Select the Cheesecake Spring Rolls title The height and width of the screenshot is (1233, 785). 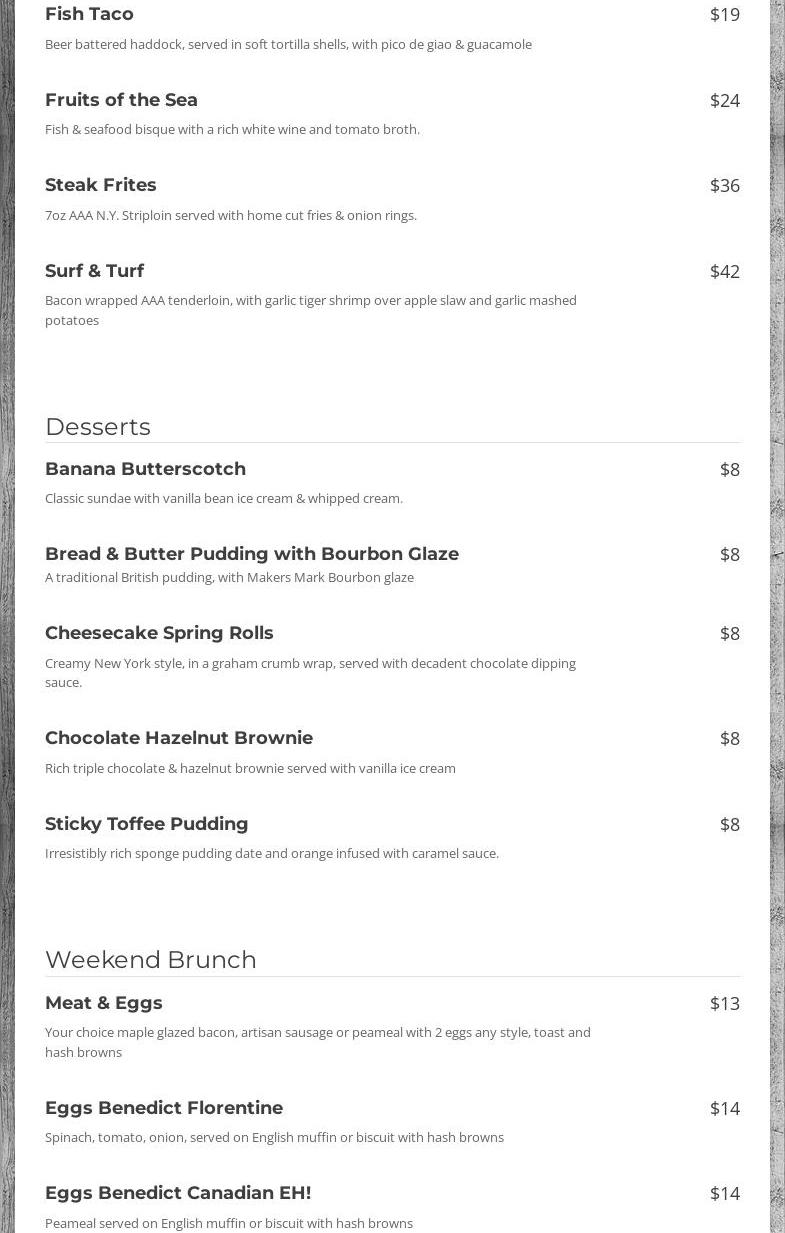tap(159, 633)
